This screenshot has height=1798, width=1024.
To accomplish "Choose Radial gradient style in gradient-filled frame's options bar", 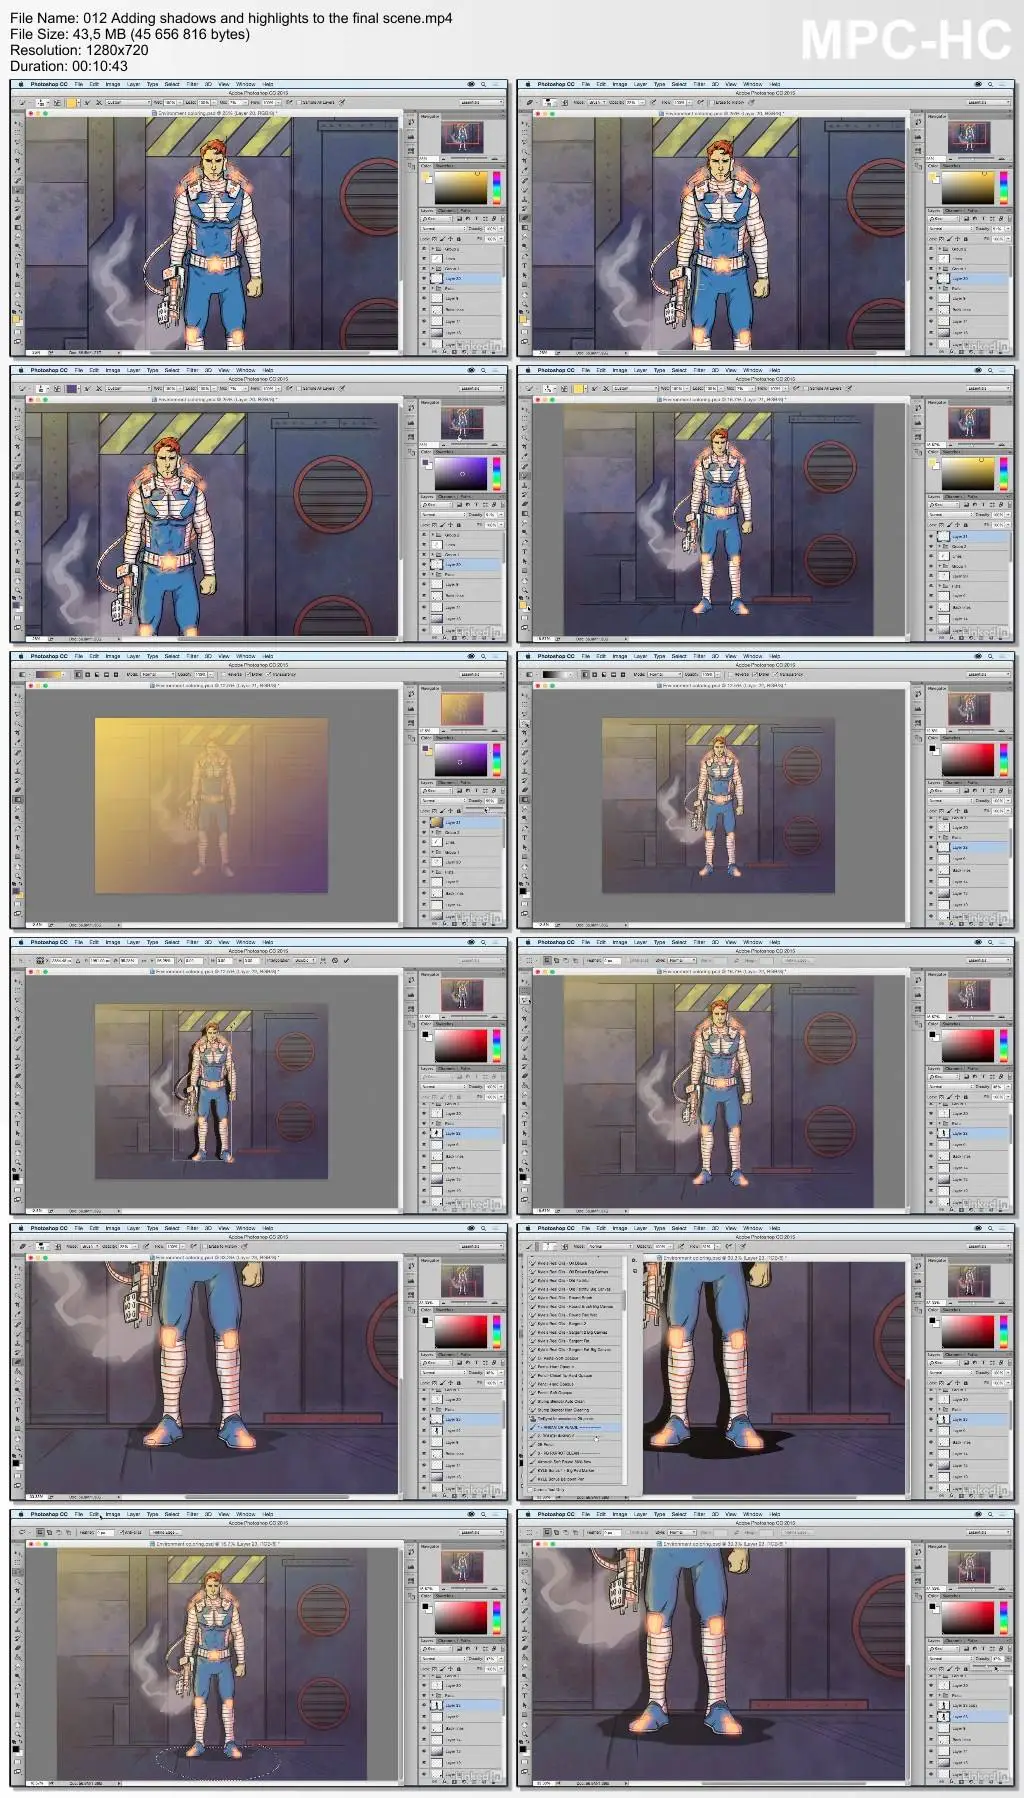I will tap(88, 675).
